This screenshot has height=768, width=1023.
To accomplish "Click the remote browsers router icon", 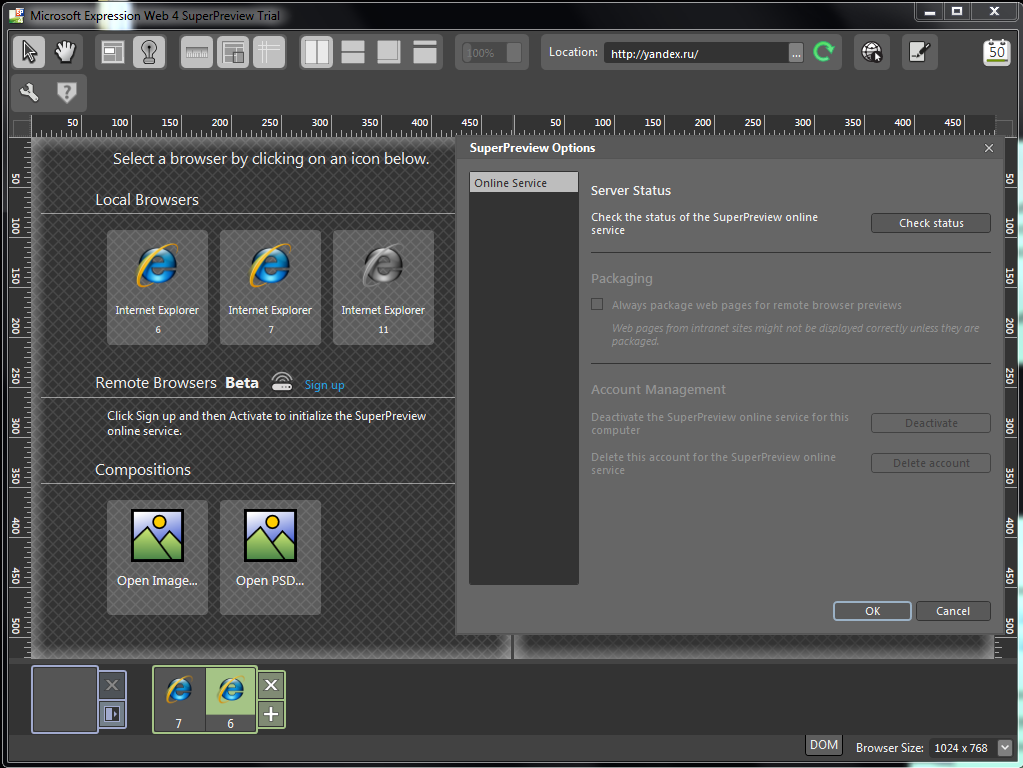I will tap(282, 382).
